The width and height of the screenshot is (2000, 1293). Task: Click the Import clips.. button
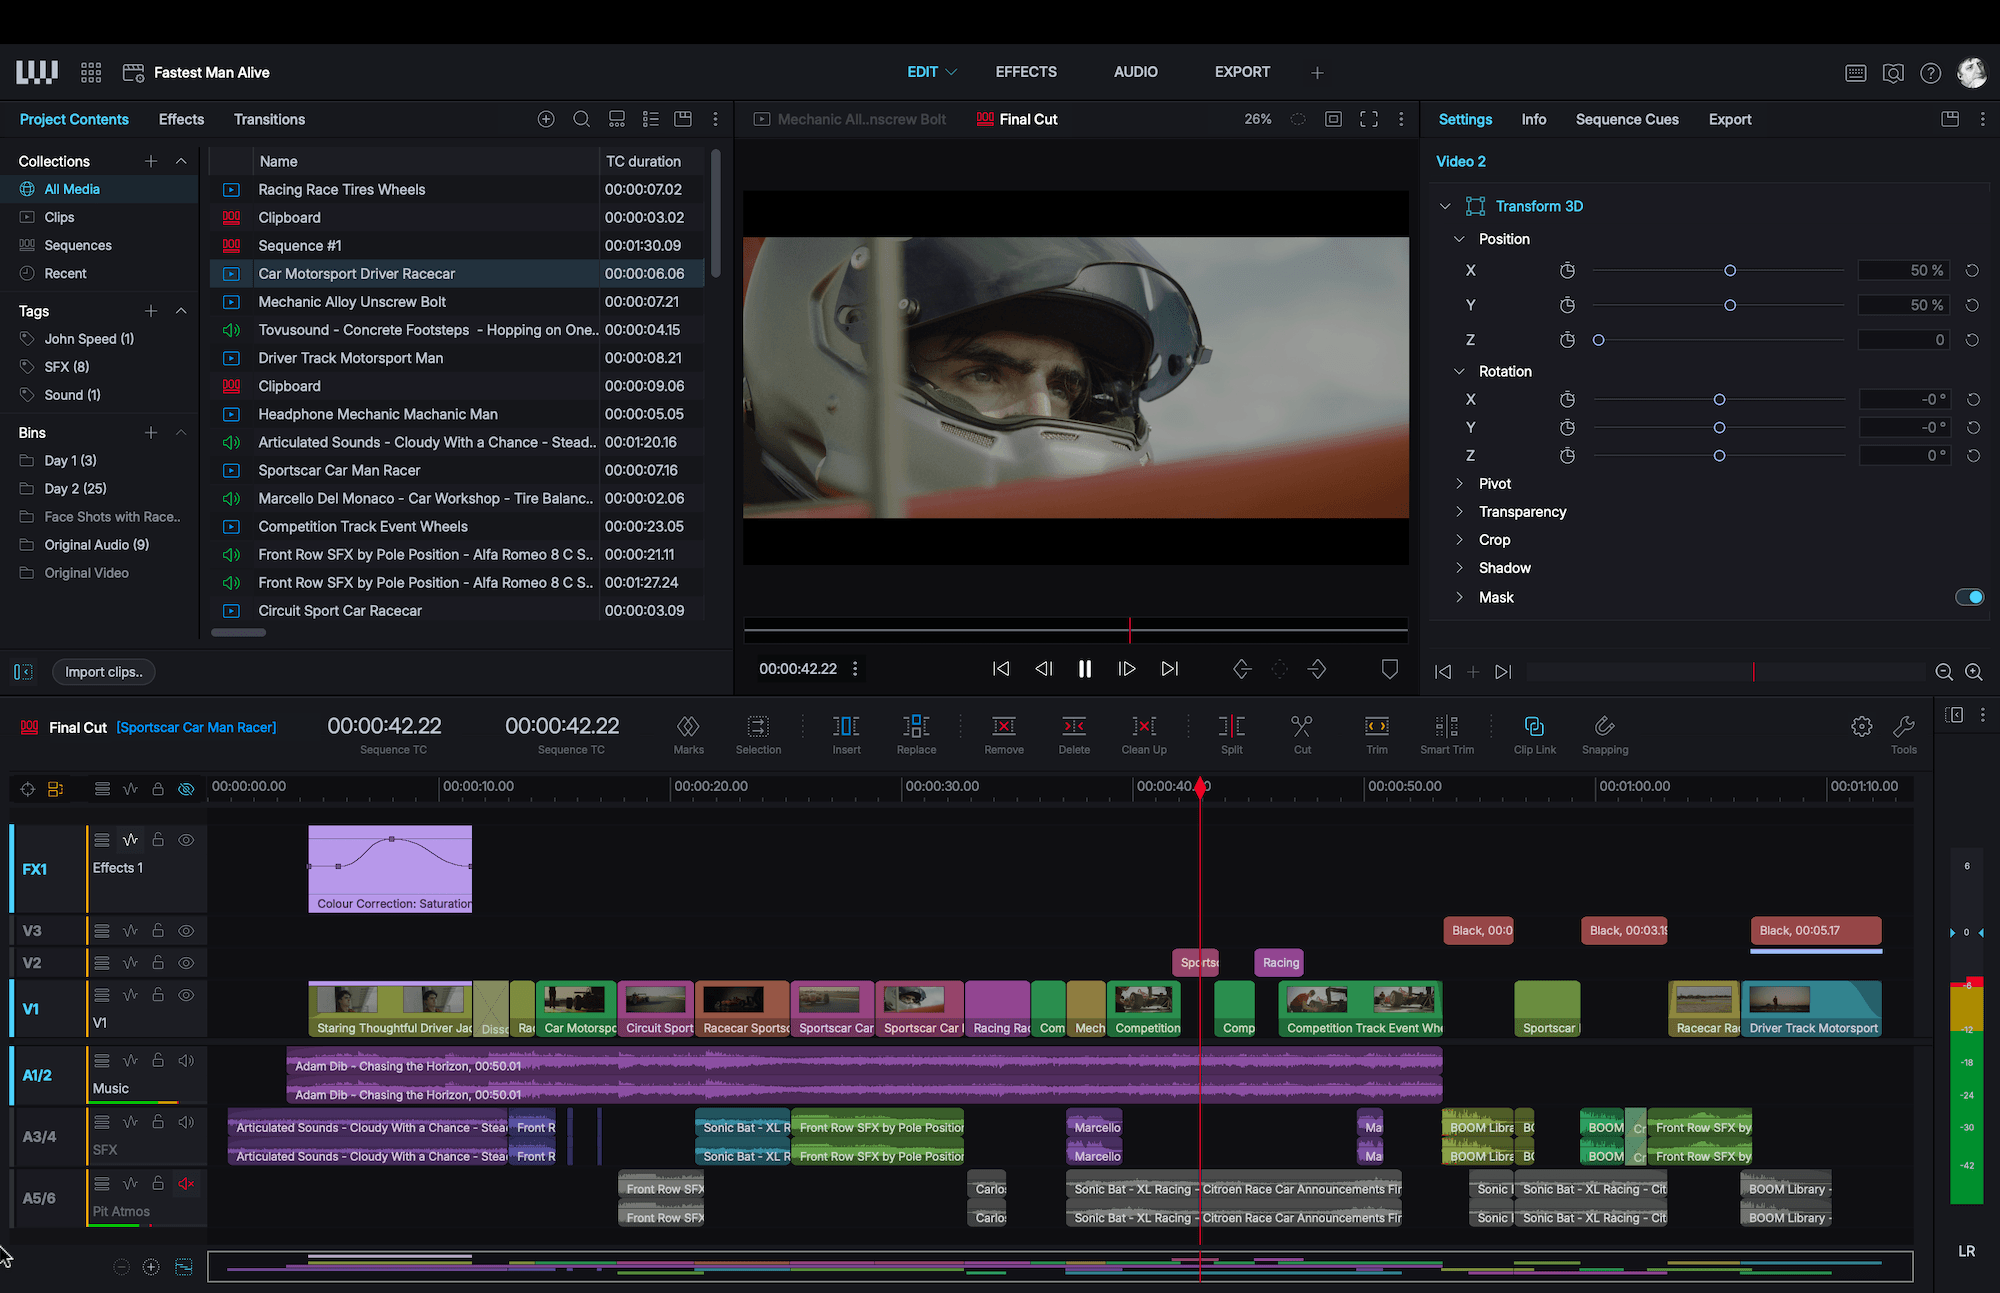click(x=104, y=672)
